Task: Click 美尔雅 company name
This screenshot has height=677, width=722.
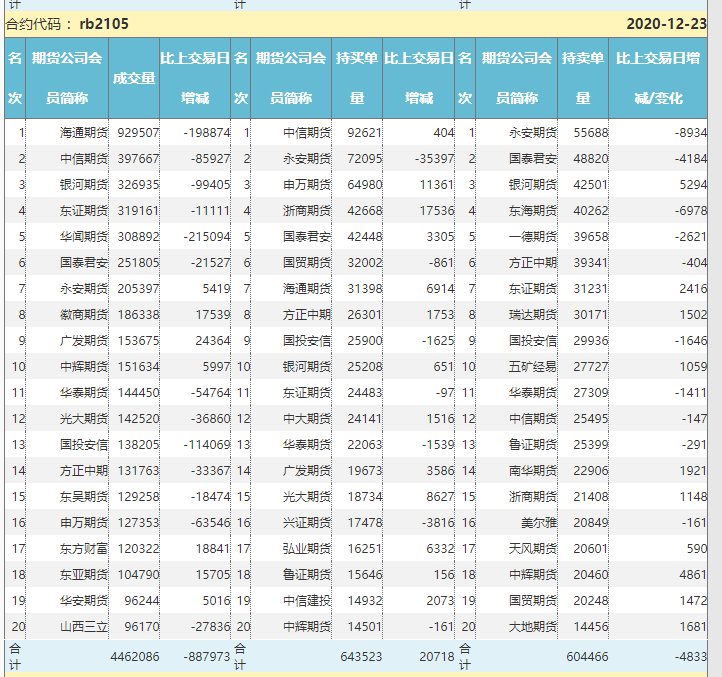Action: (539, 523)
